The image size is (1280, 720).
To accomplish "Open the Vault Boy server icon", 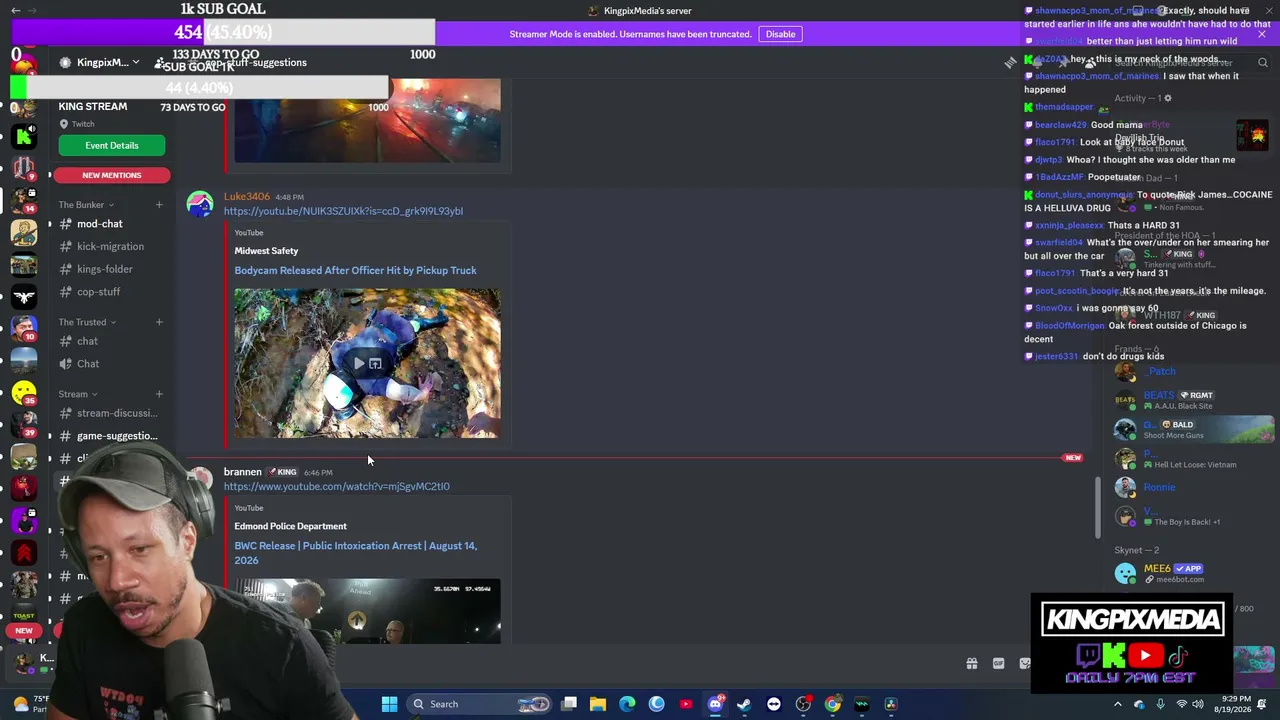I will point(24,232).
